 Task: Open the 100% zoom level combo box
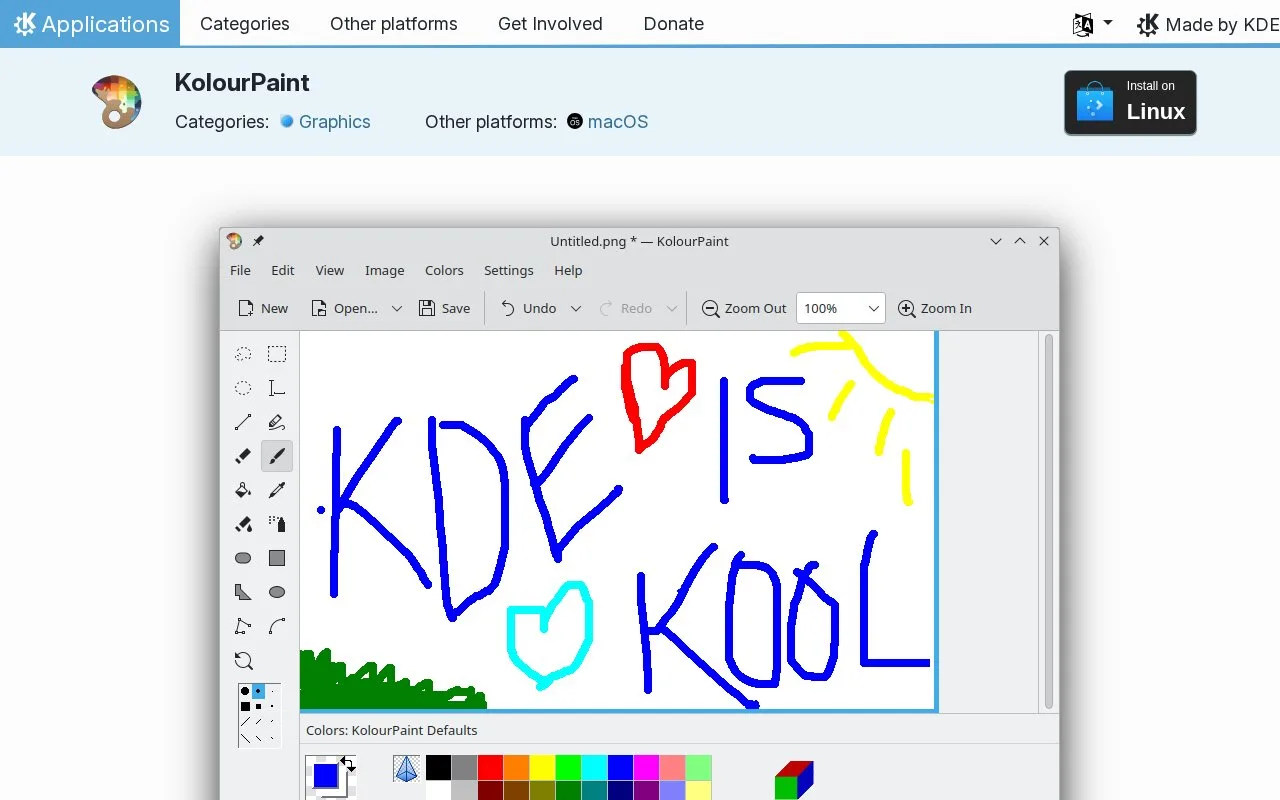(x=840, y=308)
